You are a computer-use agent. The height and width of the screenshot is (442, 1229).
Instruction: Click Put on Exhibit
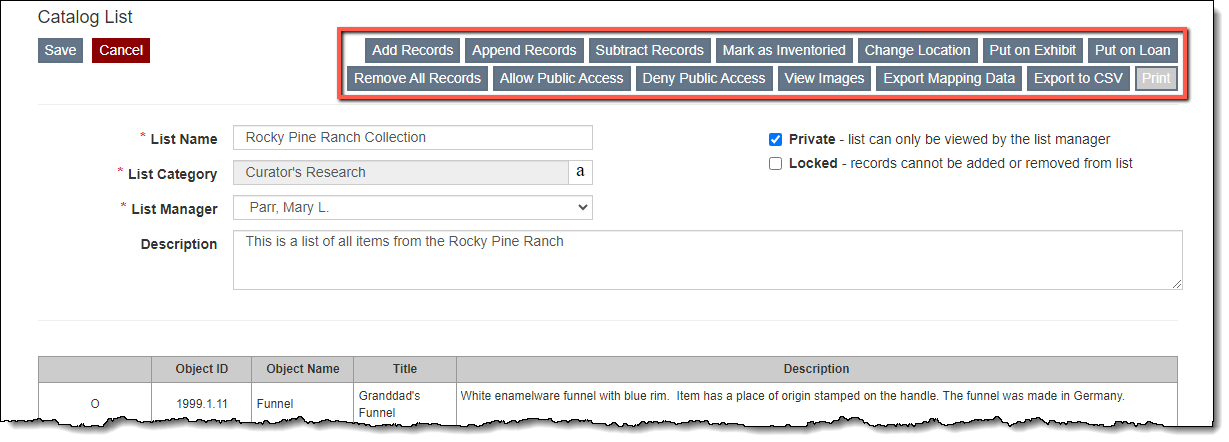(x=1032, y=50)
